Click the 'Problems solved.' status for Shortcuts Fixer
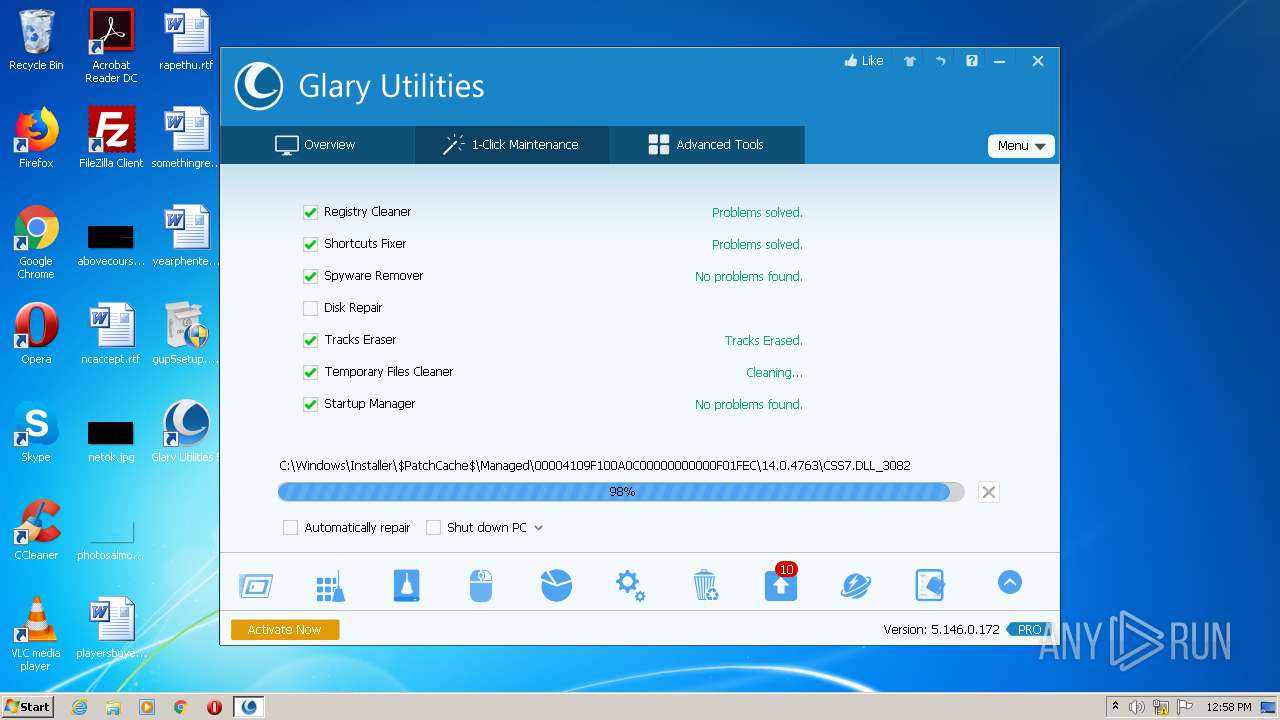1280x720 pixels. click(757, 244)
